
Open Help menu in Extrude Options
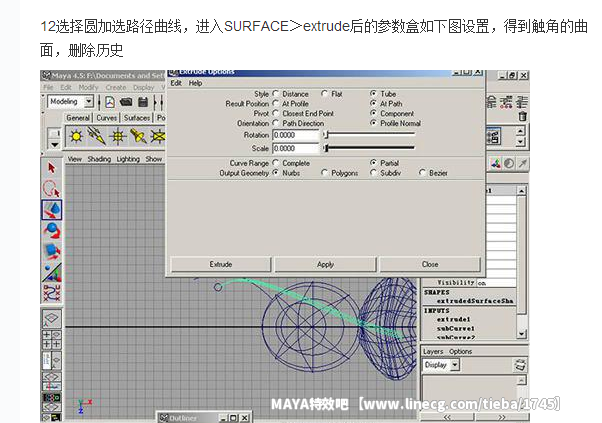[195, 83]
